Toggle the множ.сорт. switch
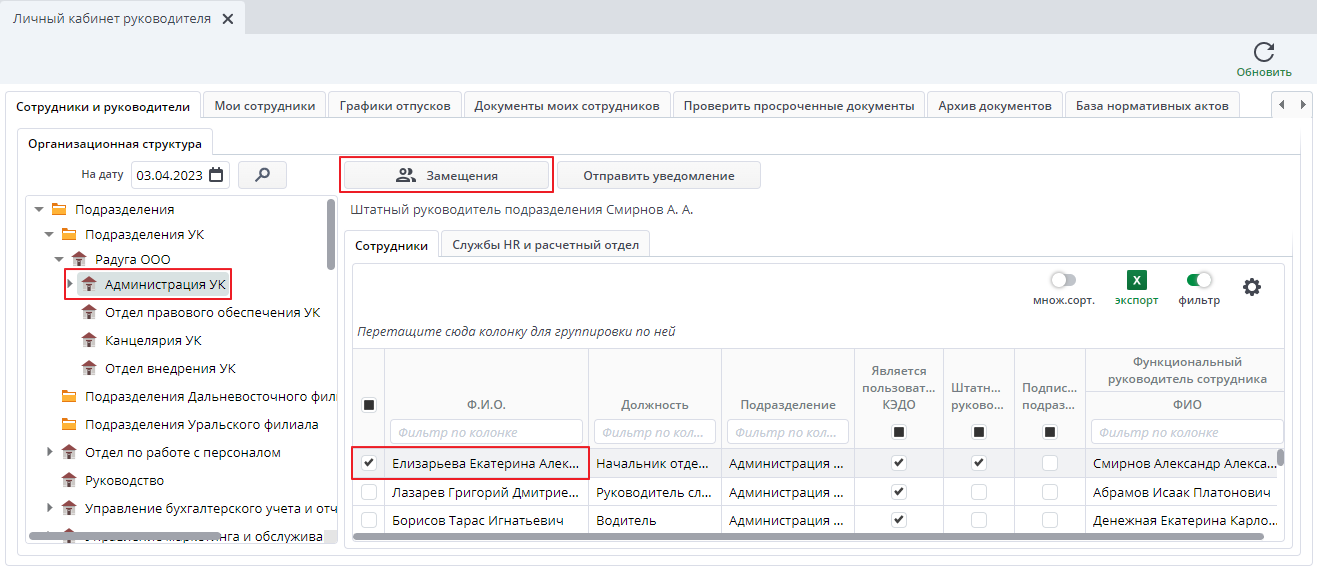 click(1063, 281)
